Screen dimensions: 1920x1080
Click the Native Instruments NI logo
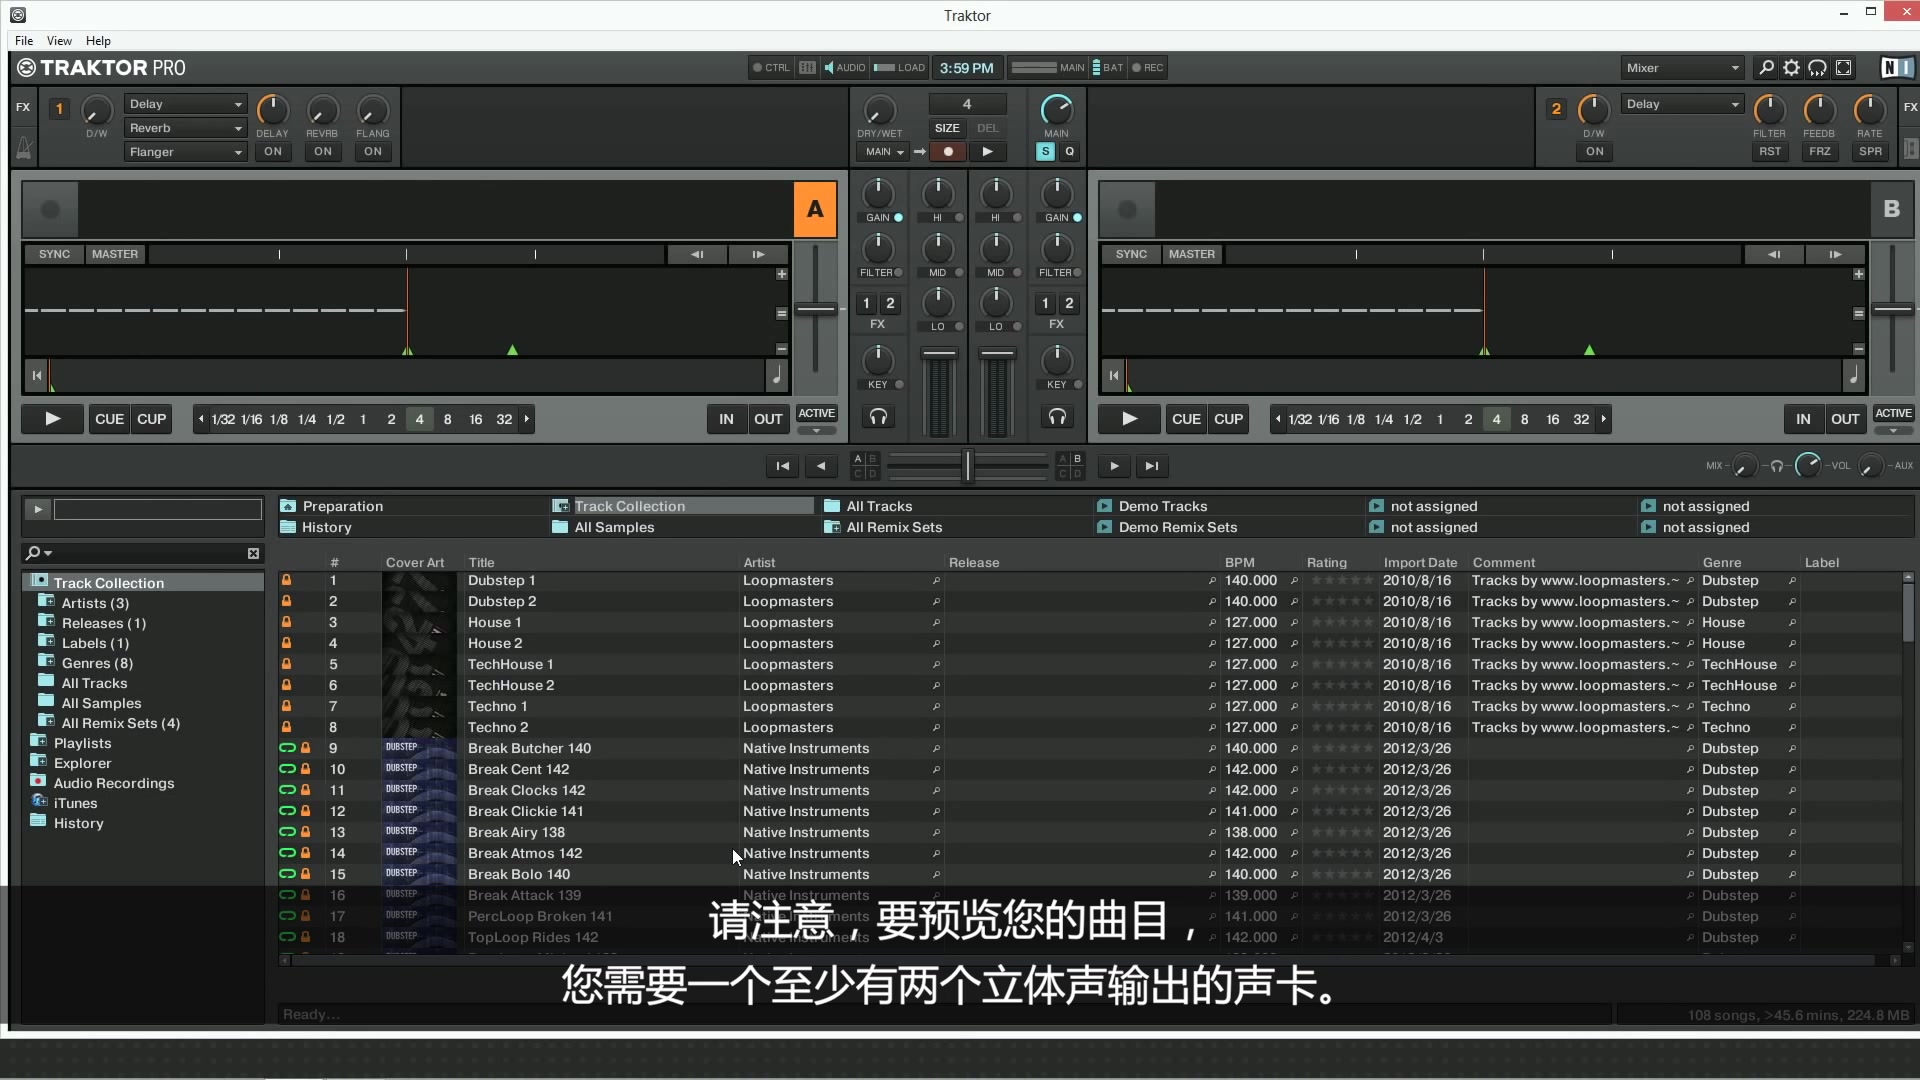point(1896,68)
